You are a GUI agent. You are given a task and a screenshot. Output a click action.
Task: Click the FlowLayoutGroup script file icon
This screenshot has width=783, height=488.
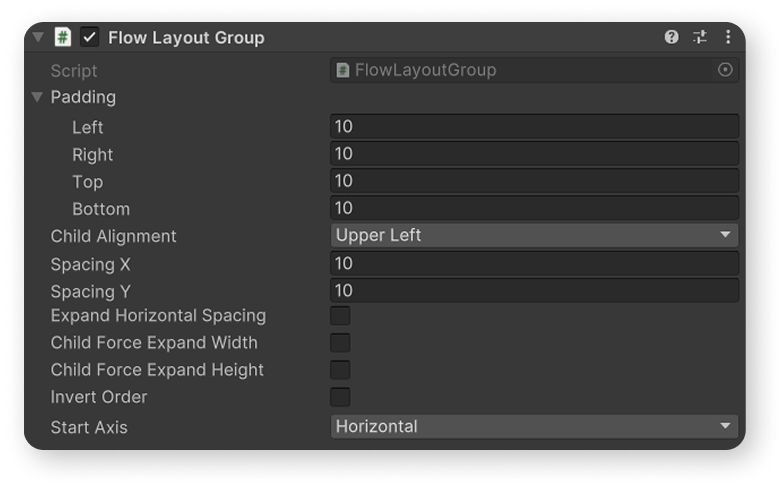(x=343, y=70)
